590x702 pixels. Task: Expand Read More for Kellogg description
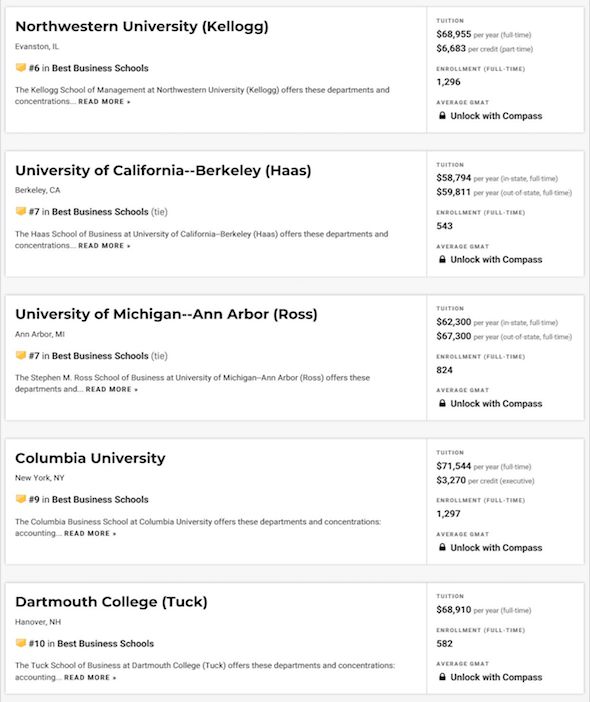click(x=104, y=102)
